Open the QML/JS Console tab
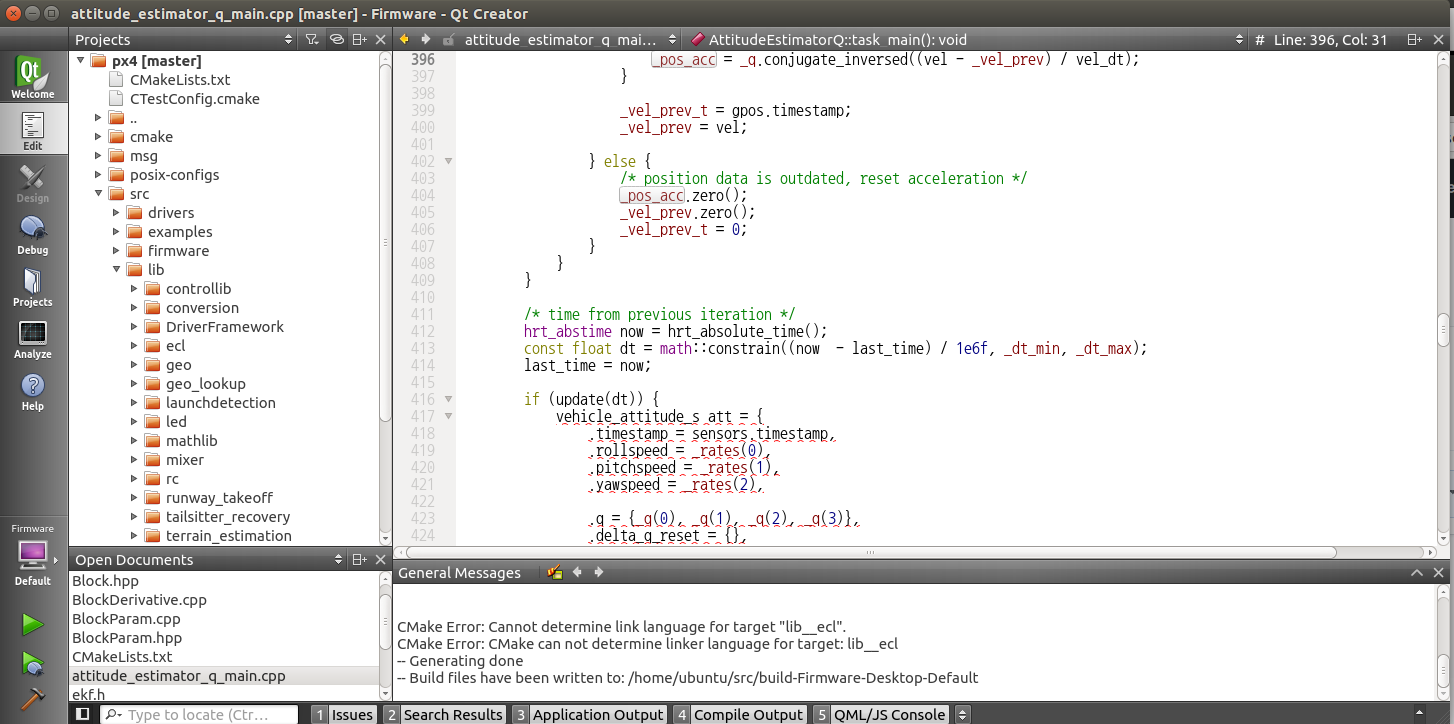 click(879, 714)
